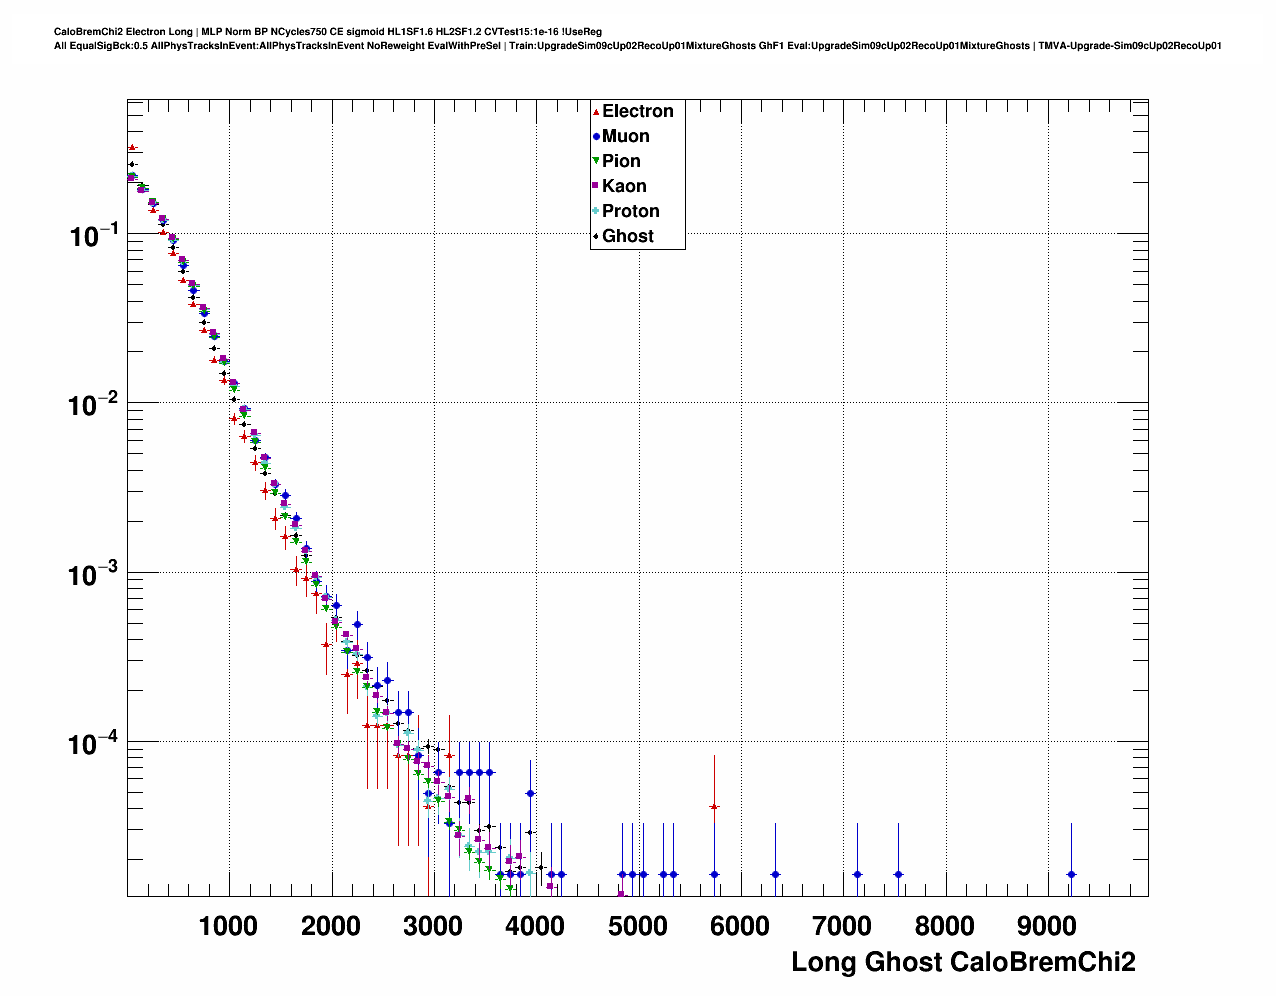Image resolution: width=1276 pixels, height=996 pixels.
Task: Select the rightmost blue Muon point past 9000
Action: [1071, 874]
